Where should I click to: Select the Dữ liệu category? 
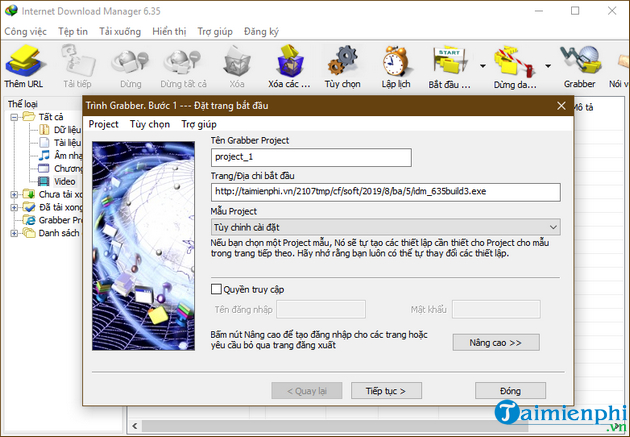[x=67, y=130]
